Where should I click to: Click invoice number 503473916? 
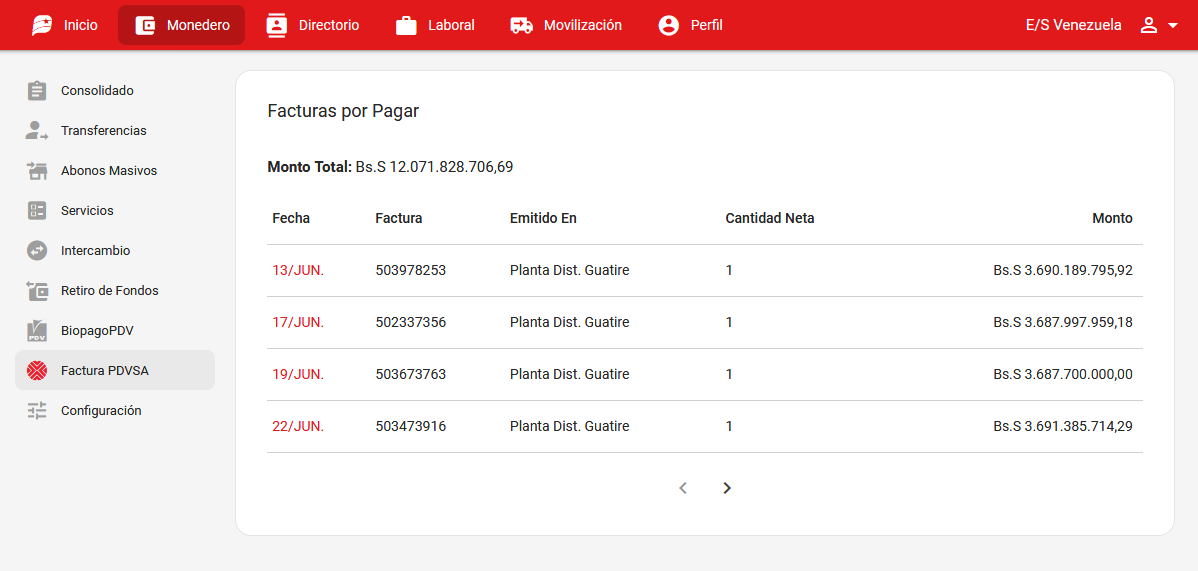tap(411, 427)
